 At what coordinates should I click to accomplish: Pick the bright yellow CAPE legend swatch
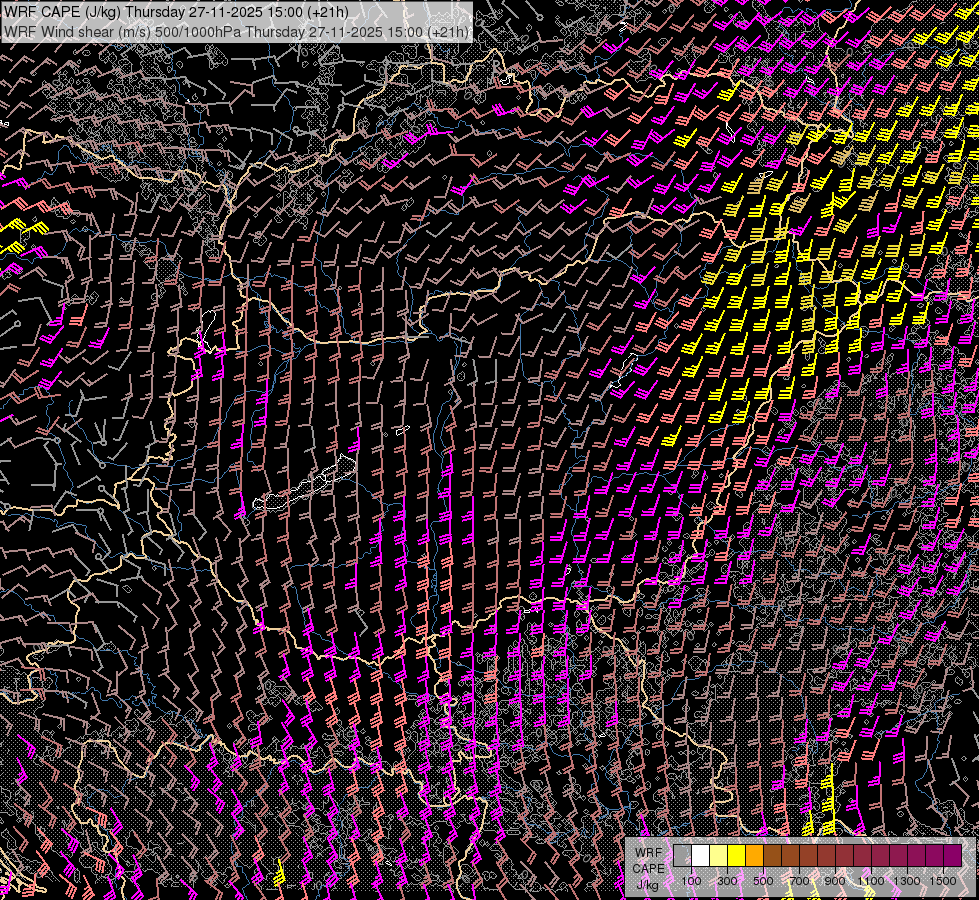736,855
